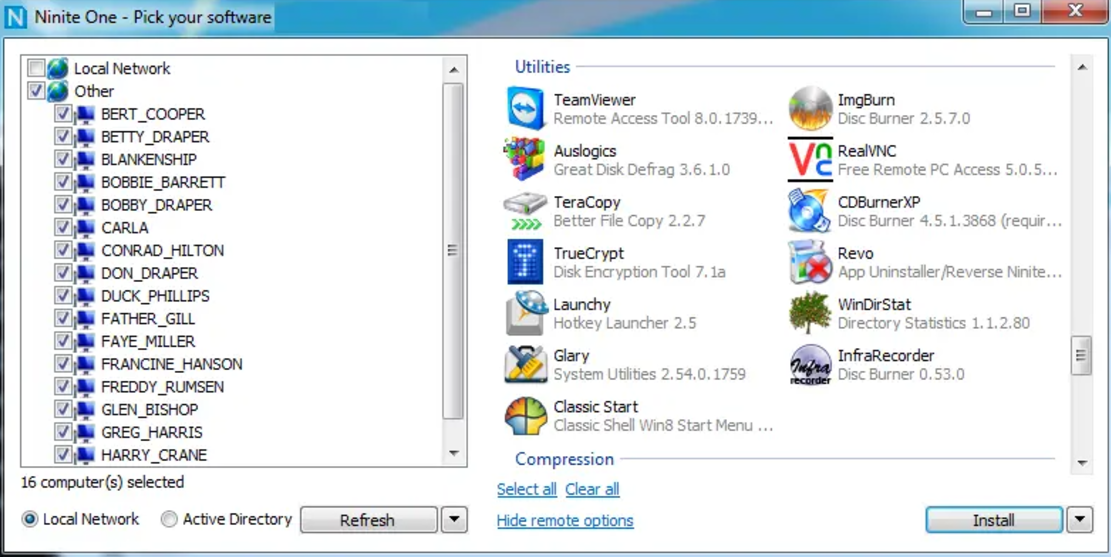Click the Refresh button
Screen dimensions: 1111x557
pos(368,519)
